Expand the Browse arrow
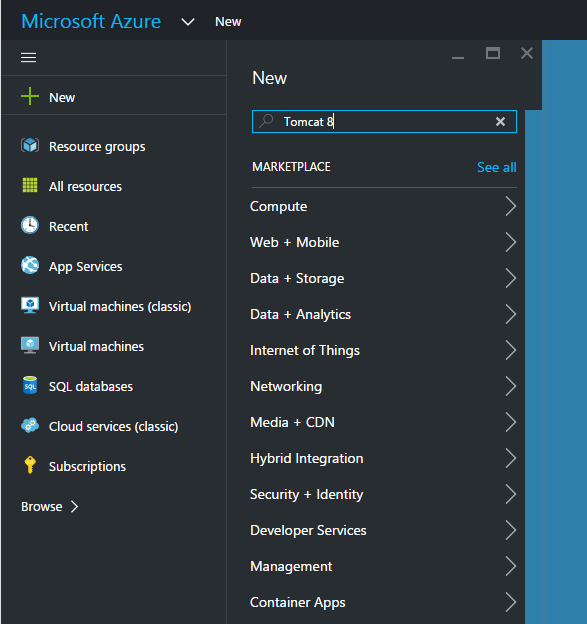The image size is (587, 624). coord(74,507)
